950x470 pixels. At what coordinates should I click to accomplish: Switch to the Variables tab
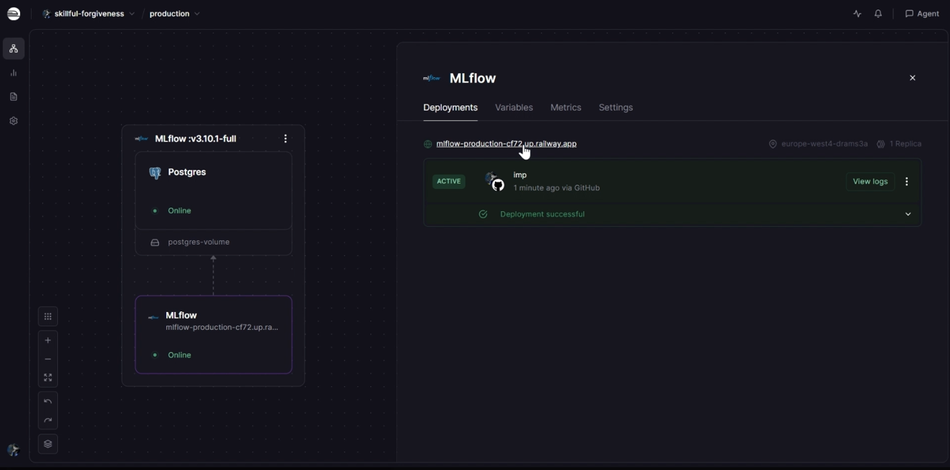coord(514,107)
